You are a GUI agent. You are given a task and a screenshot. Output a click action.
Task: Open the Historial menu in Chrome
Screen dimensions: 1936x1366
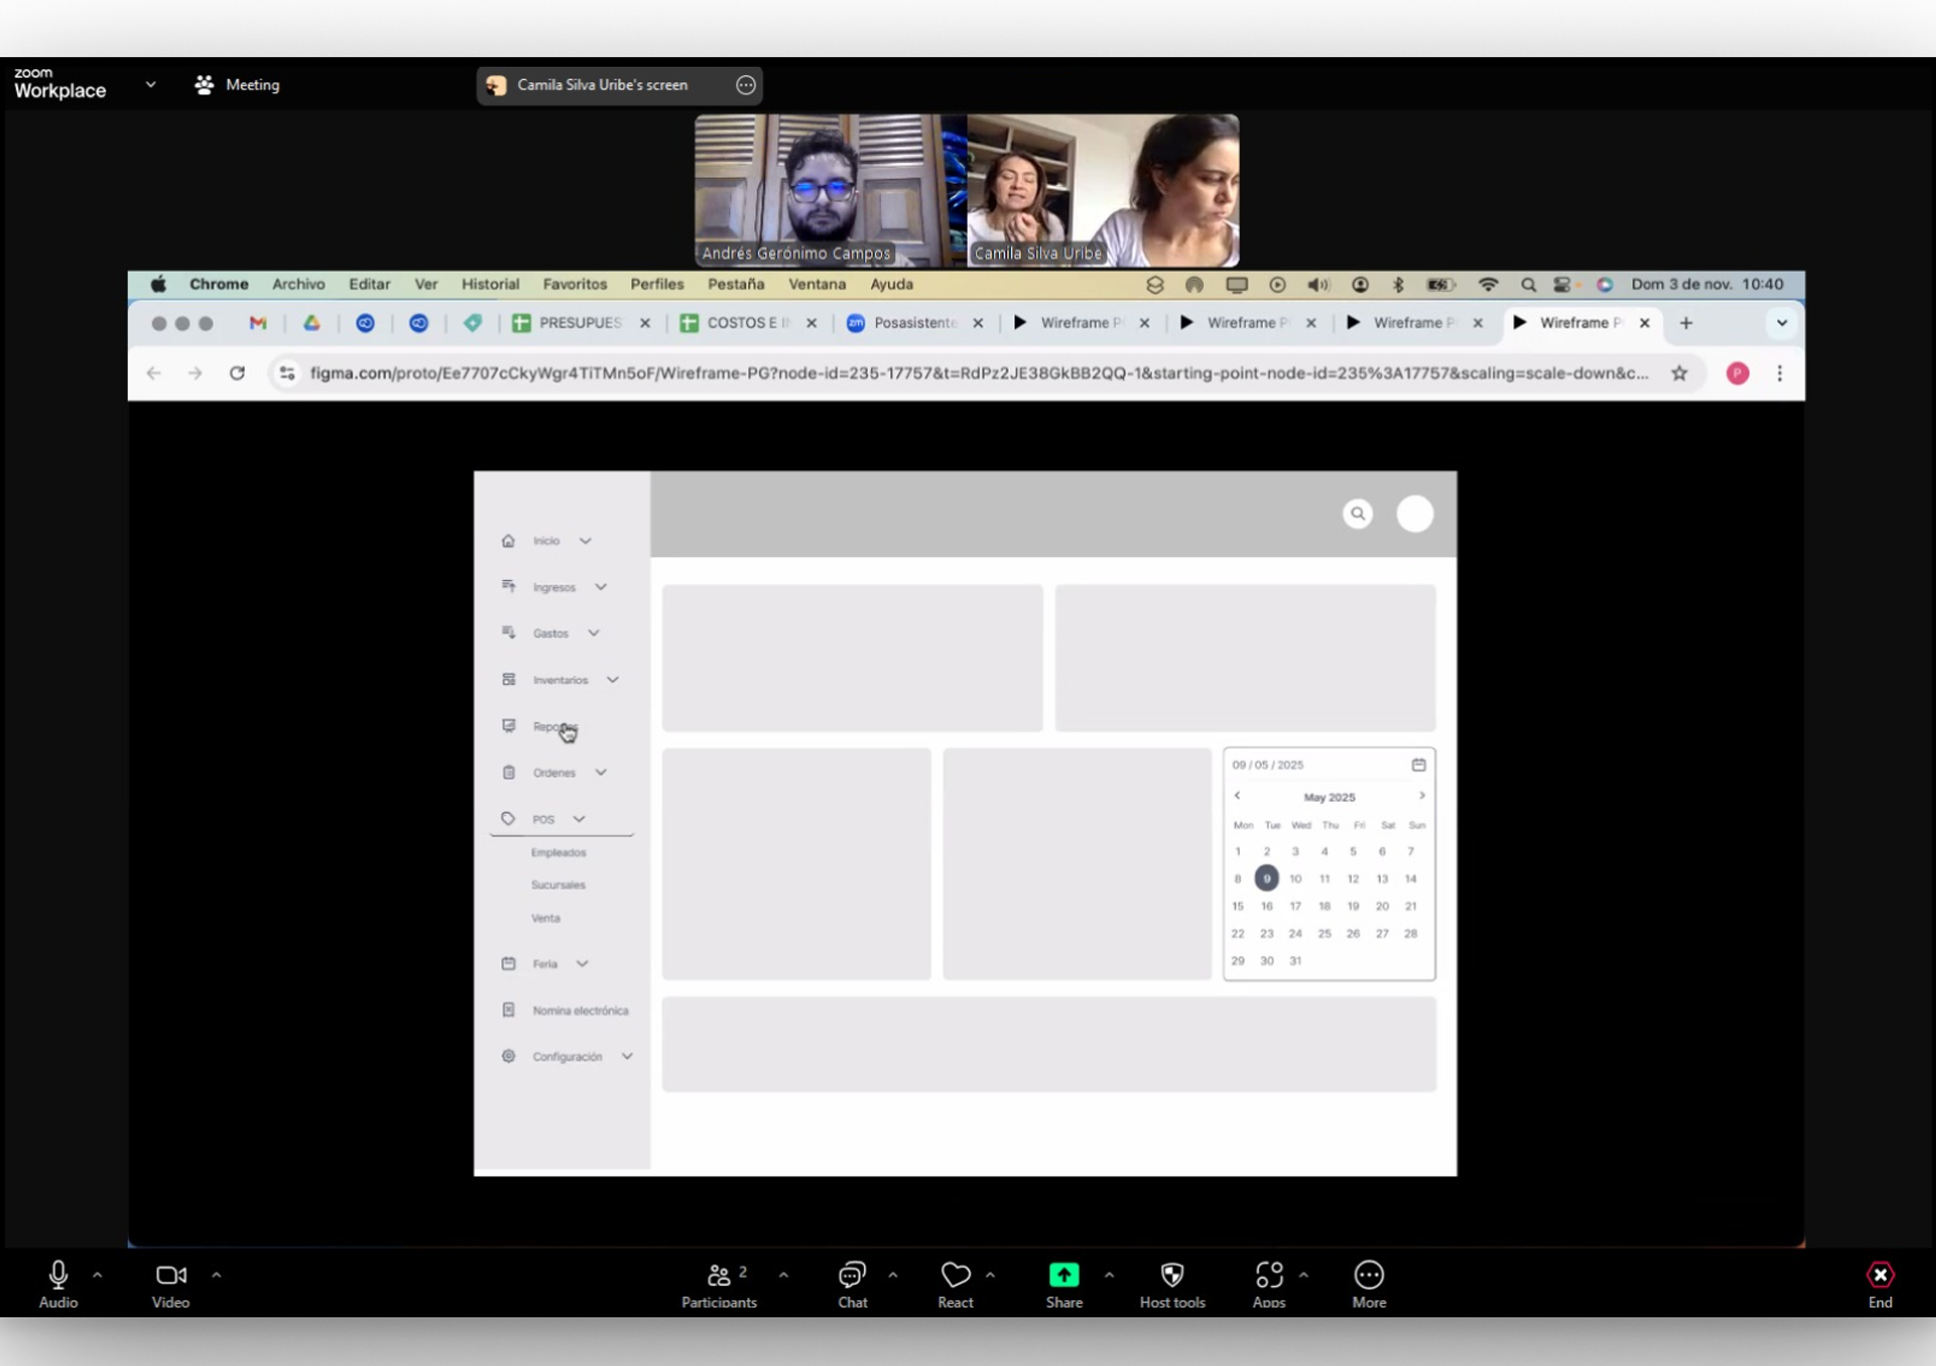point(490,284)
